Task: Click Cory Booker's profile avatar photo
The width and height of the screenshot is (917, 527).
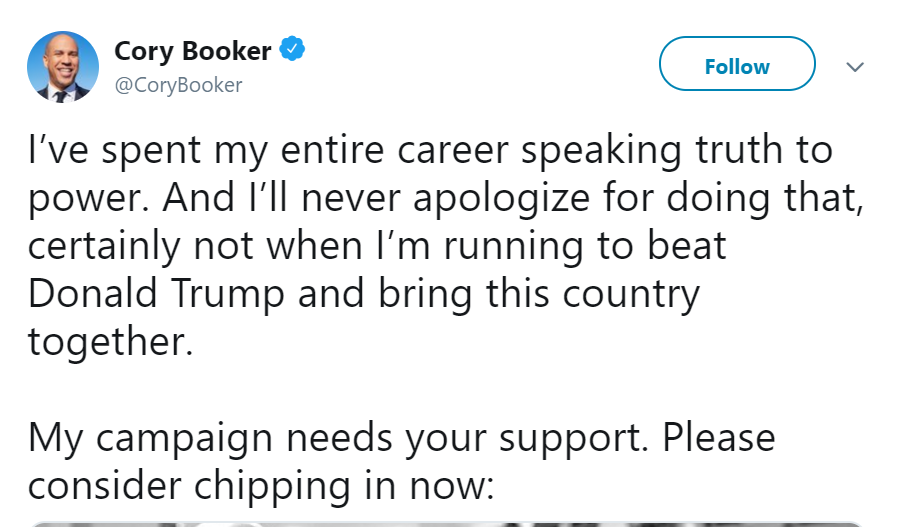Action: pos(62,67)
